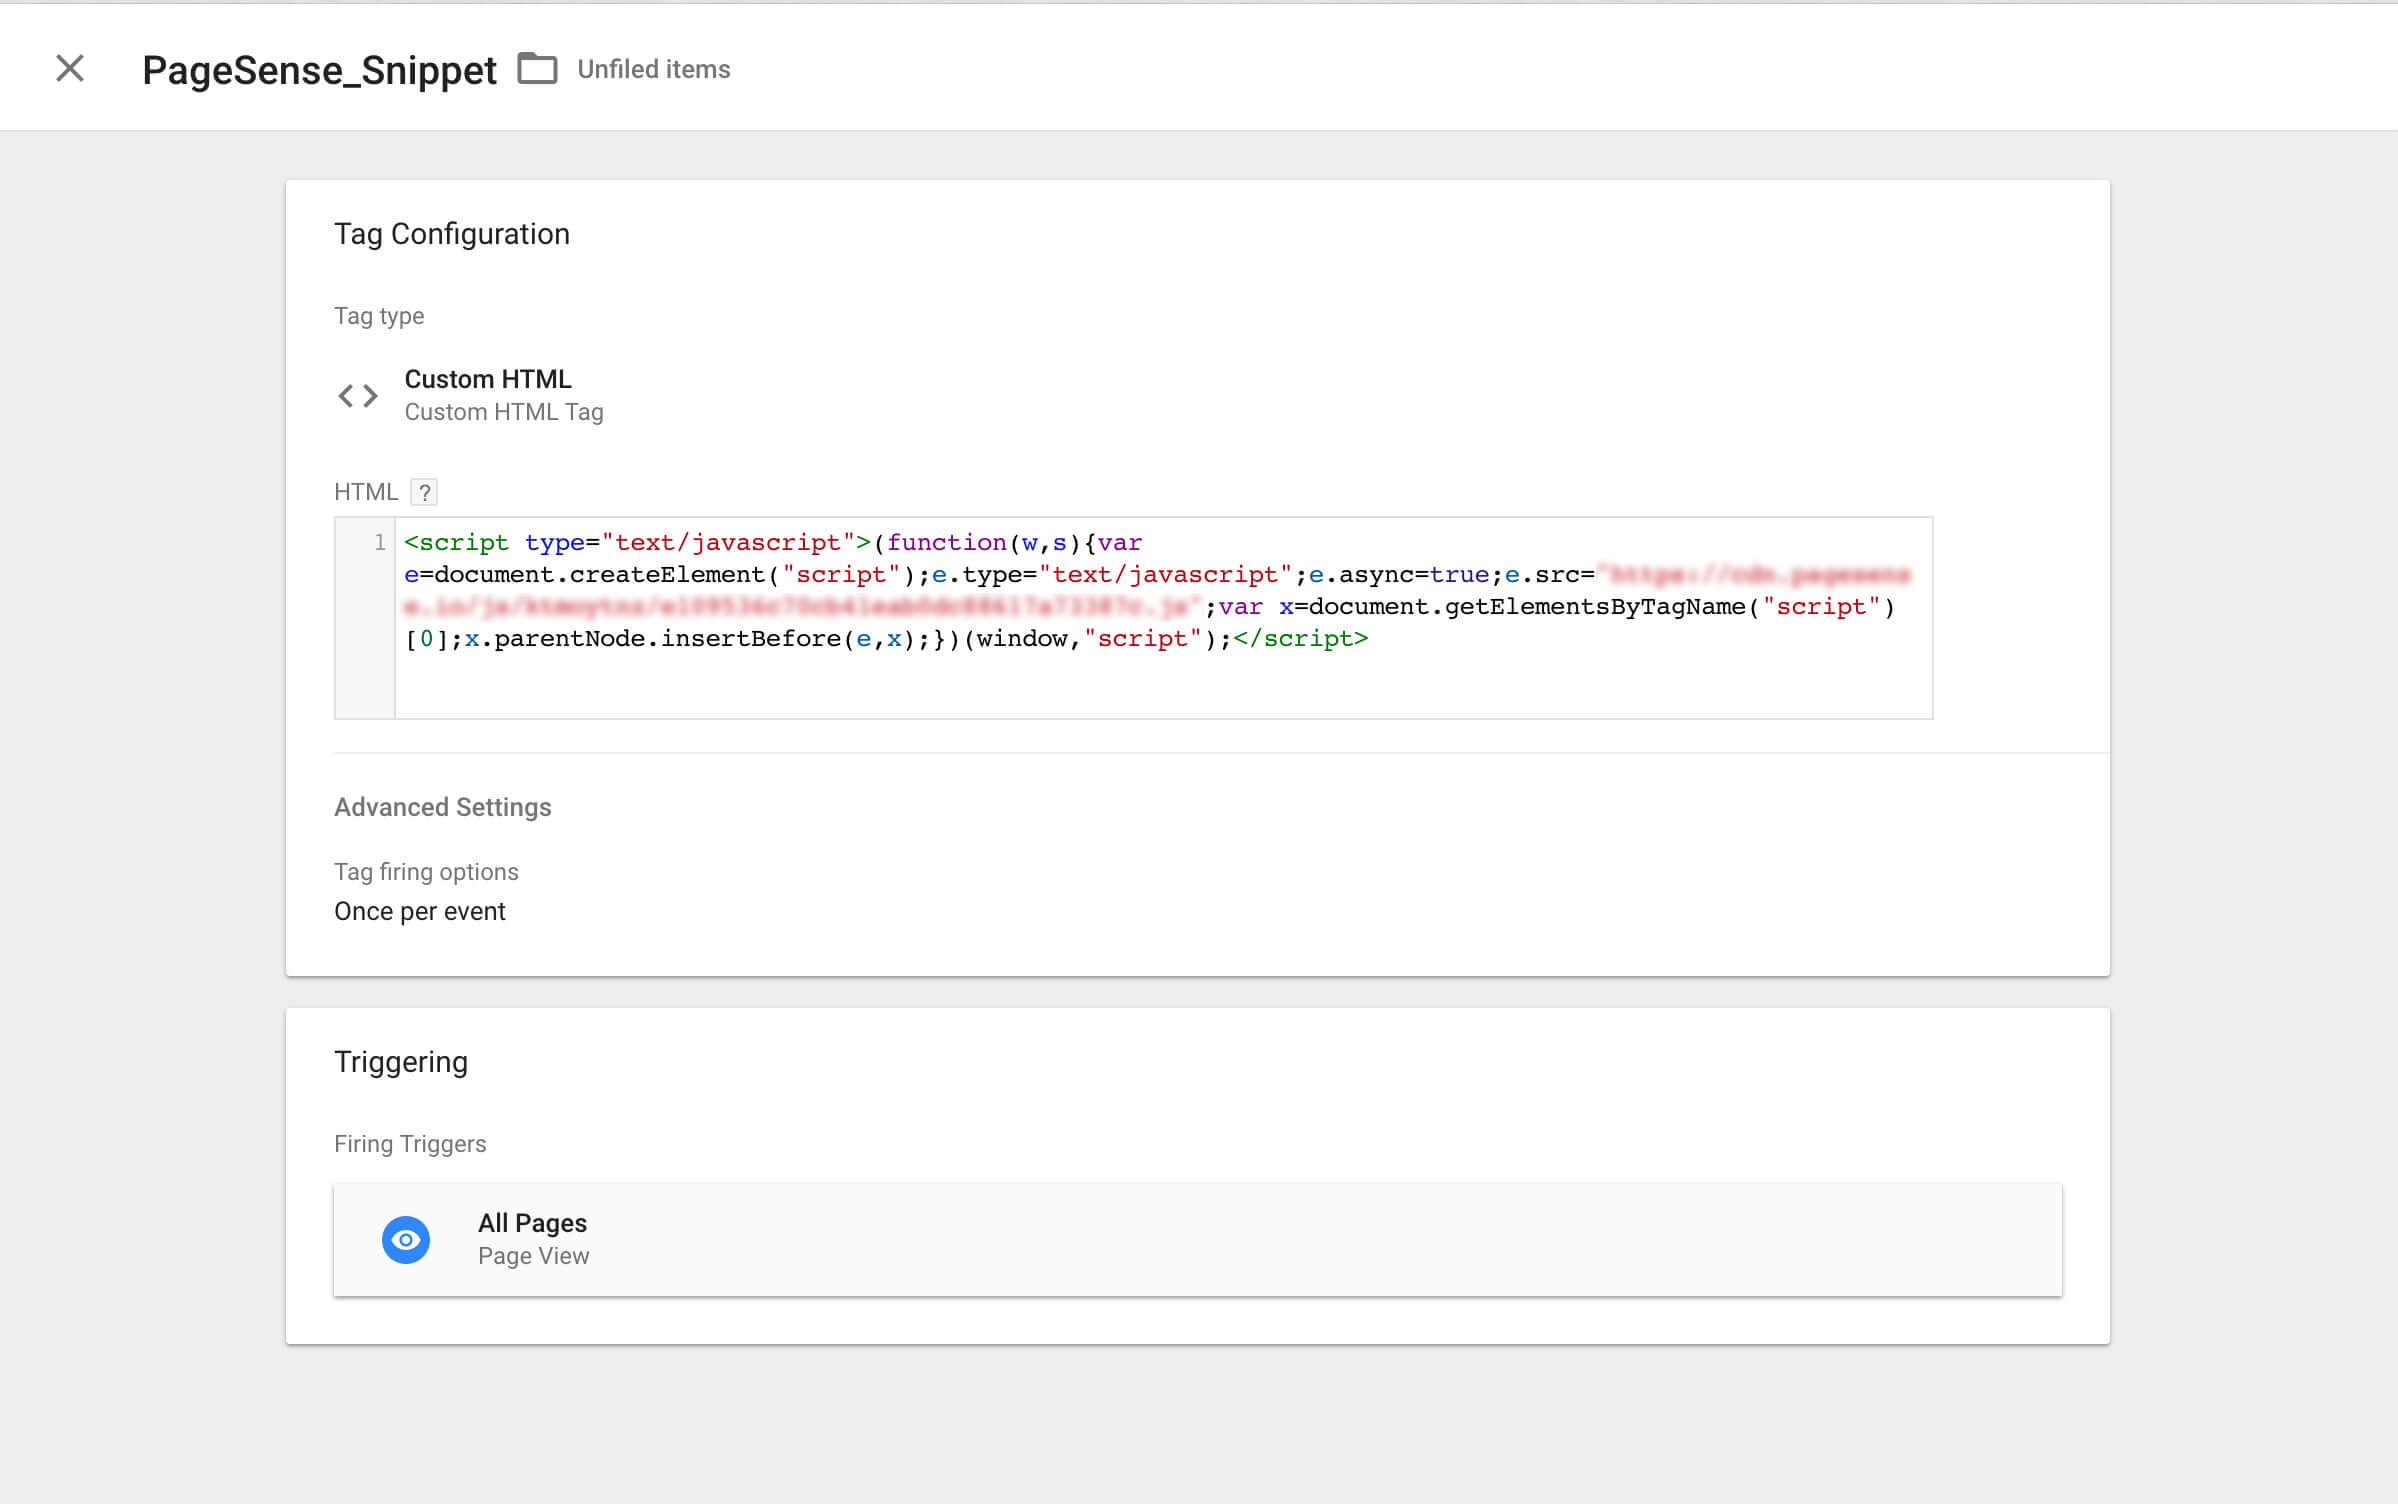2398x1504 pixels.
Task: Open the All Pages firing trigger
Action: coord(532,1223)
